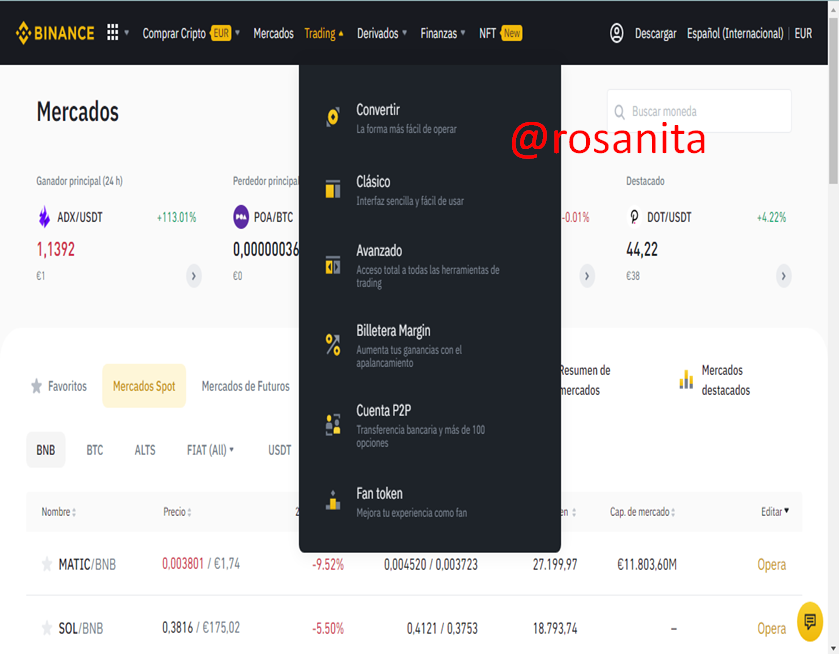Click arrow next to ADX/USDT card

coord(194,276)
